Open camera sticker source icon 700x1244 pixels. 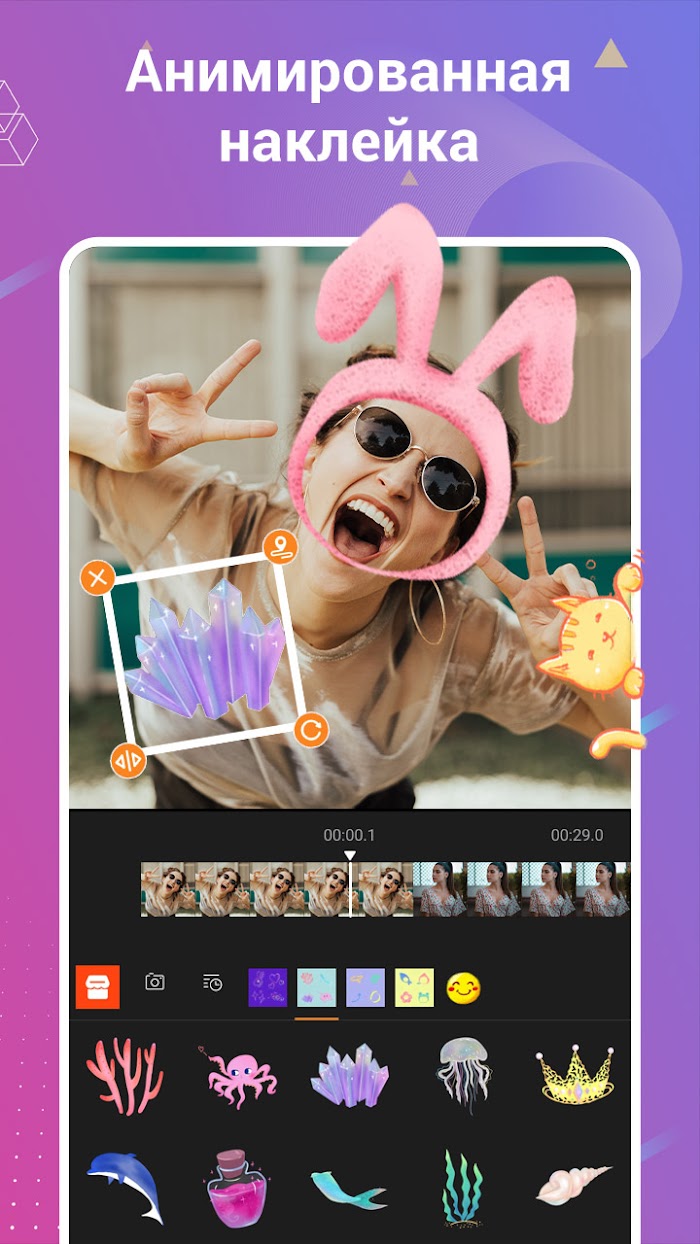155,982
